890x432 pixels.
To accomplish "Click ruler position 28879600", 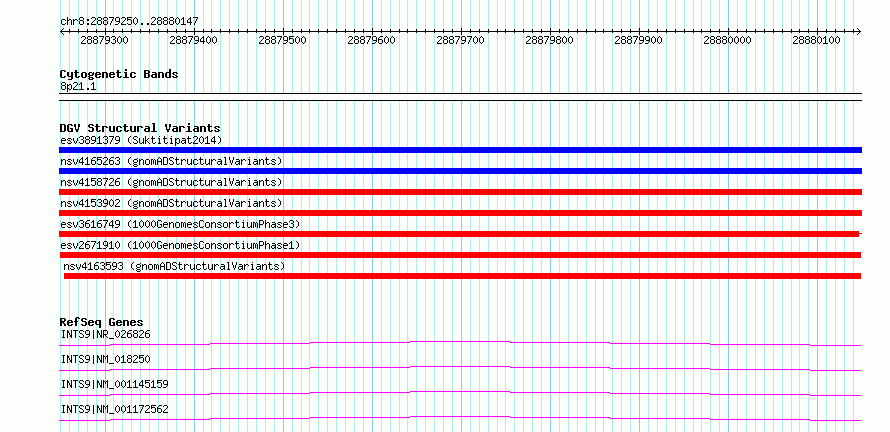I will tap(371, 40).
